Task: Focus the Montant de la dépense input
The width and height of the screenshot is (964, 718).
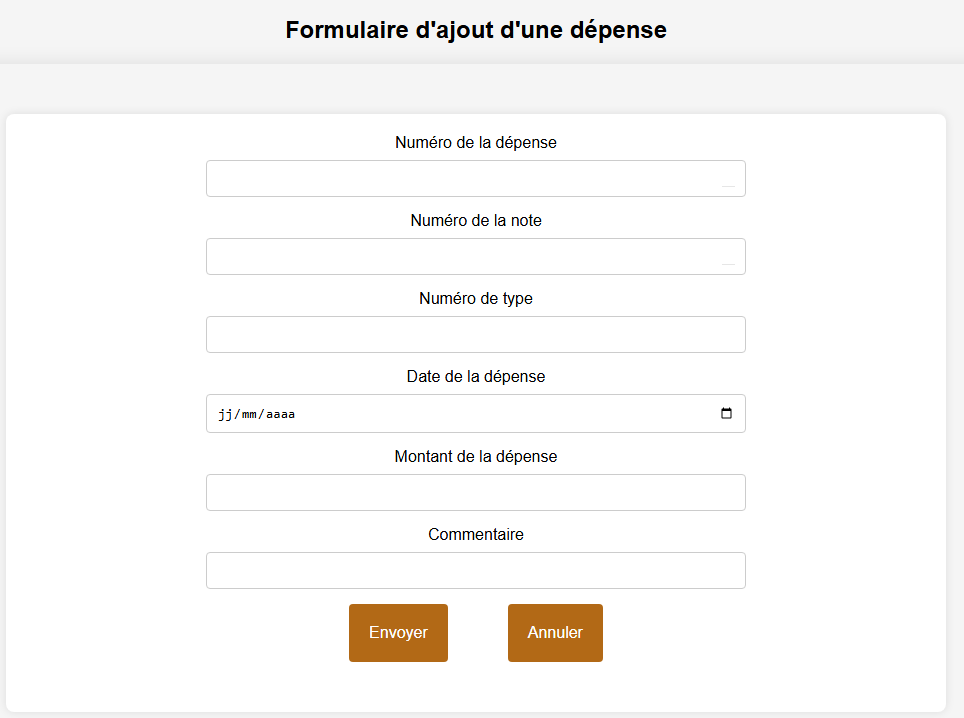Action: [475, 493]
